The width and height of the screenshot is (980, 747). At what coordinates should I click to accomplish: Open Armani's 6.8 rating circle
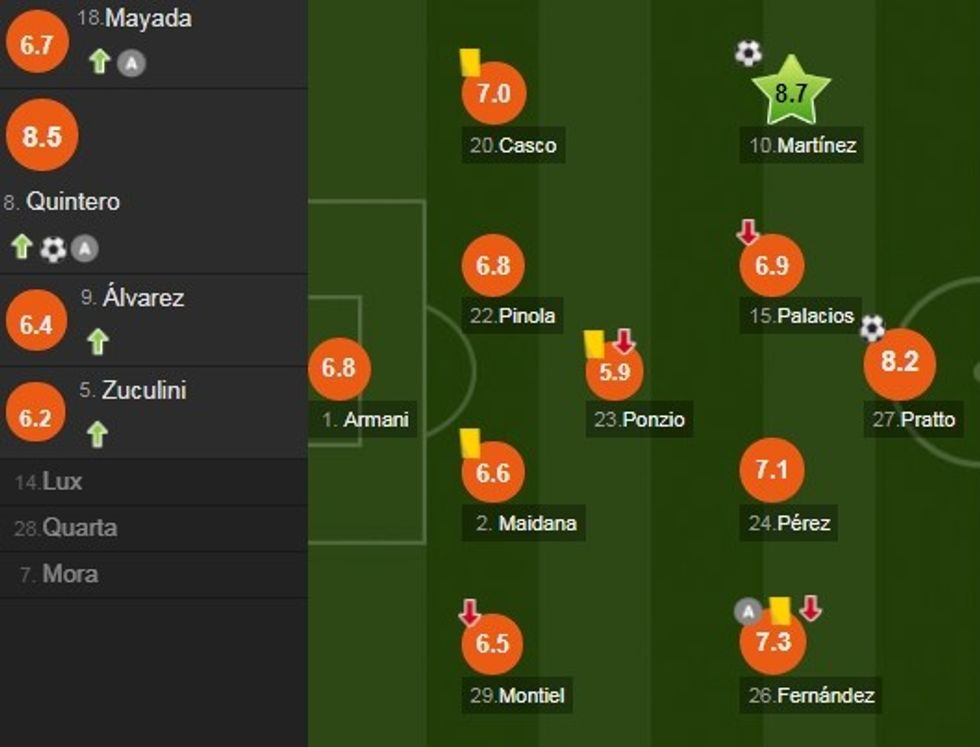pyautogui.click(x=339, y=367)
